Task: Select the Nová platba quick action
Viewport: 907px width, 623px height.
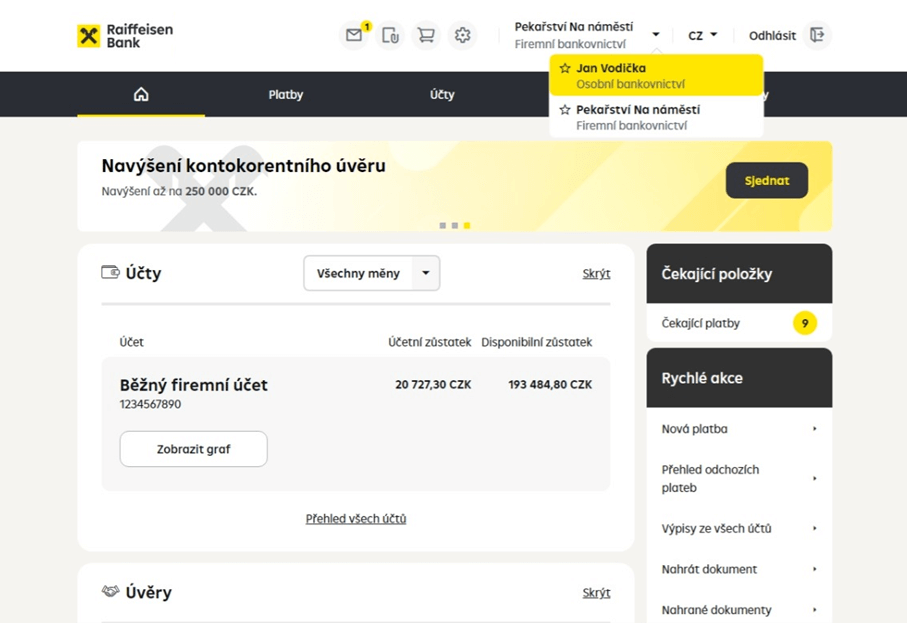Action: pos(739,429)
